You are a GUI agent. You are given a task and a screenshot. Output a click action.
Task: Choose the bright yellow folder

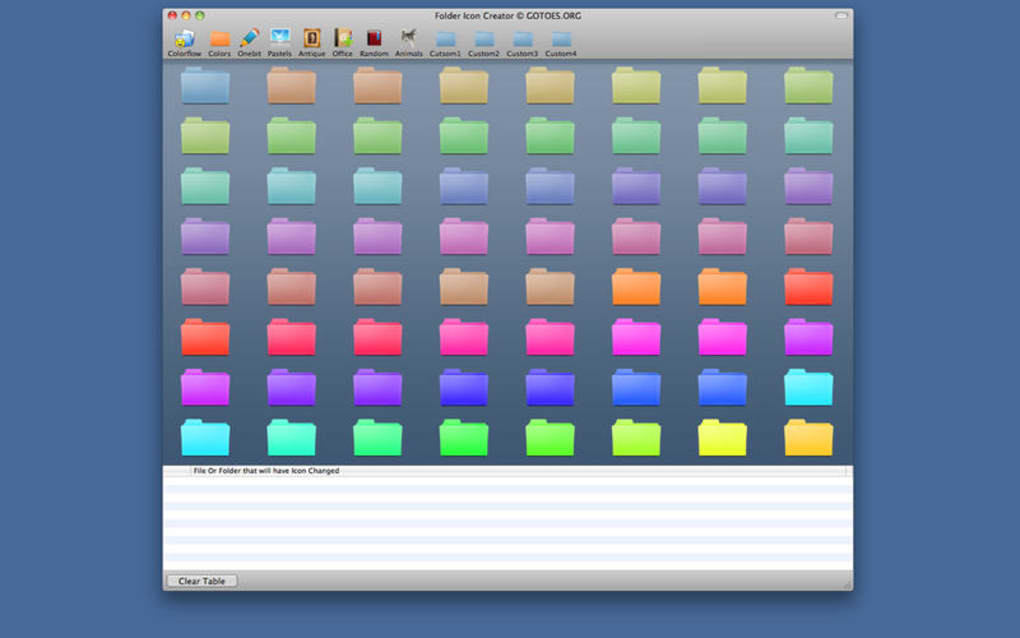721,437
